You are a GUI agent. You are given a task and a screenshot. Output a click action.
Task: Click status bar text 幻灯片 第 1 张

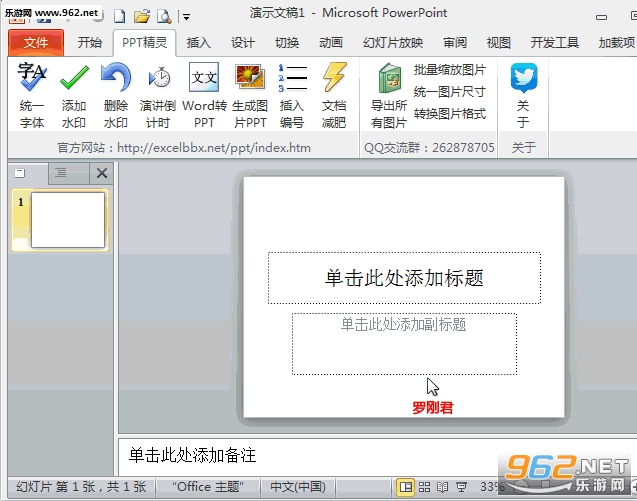click(x=81, y=486)
